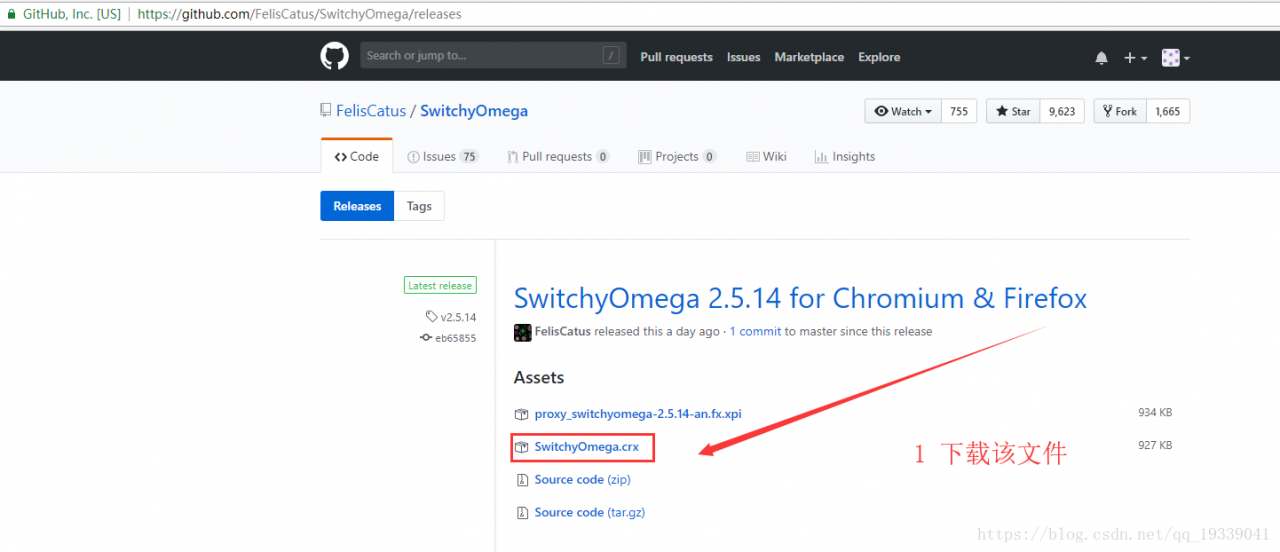This screenshot has width=1280, height=552.
Task: Fork the SwitchyOmega repository
Action: tap(1119, 112)
